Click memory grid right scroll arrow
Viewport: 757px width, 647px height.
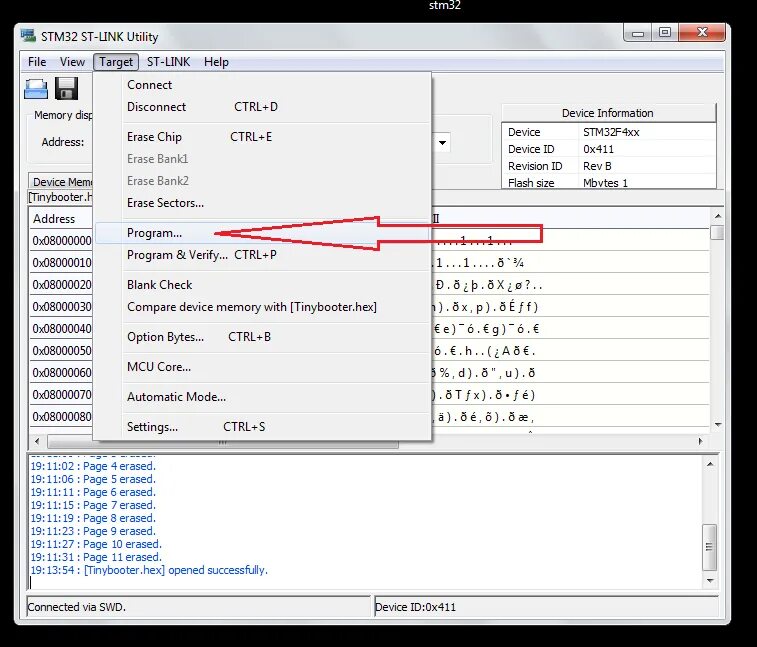point(701,441)
